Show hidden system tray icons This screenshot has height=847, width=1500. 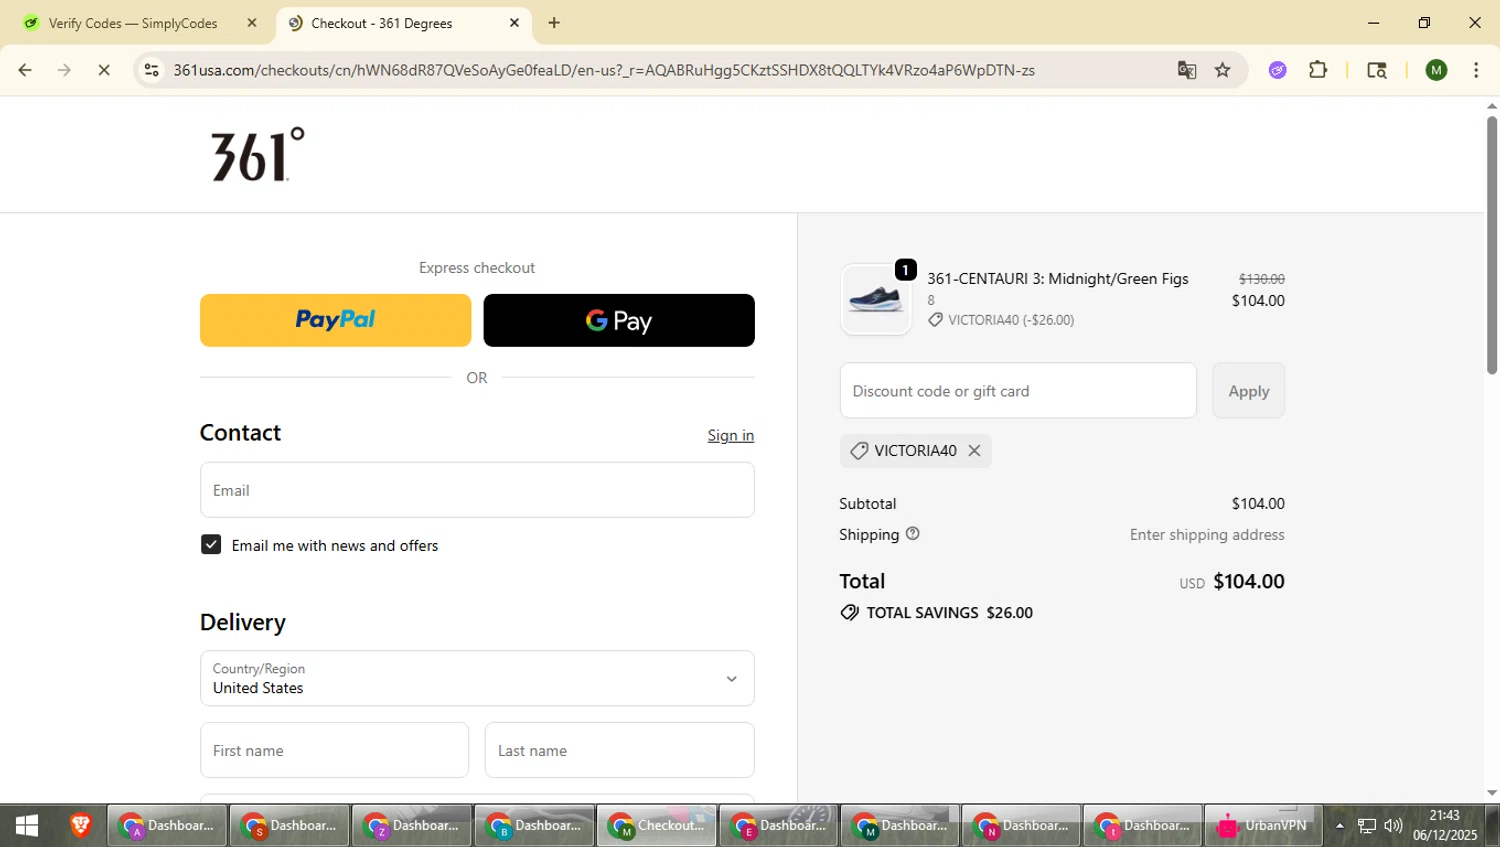pyautogui.click(x=1340, y=826)
